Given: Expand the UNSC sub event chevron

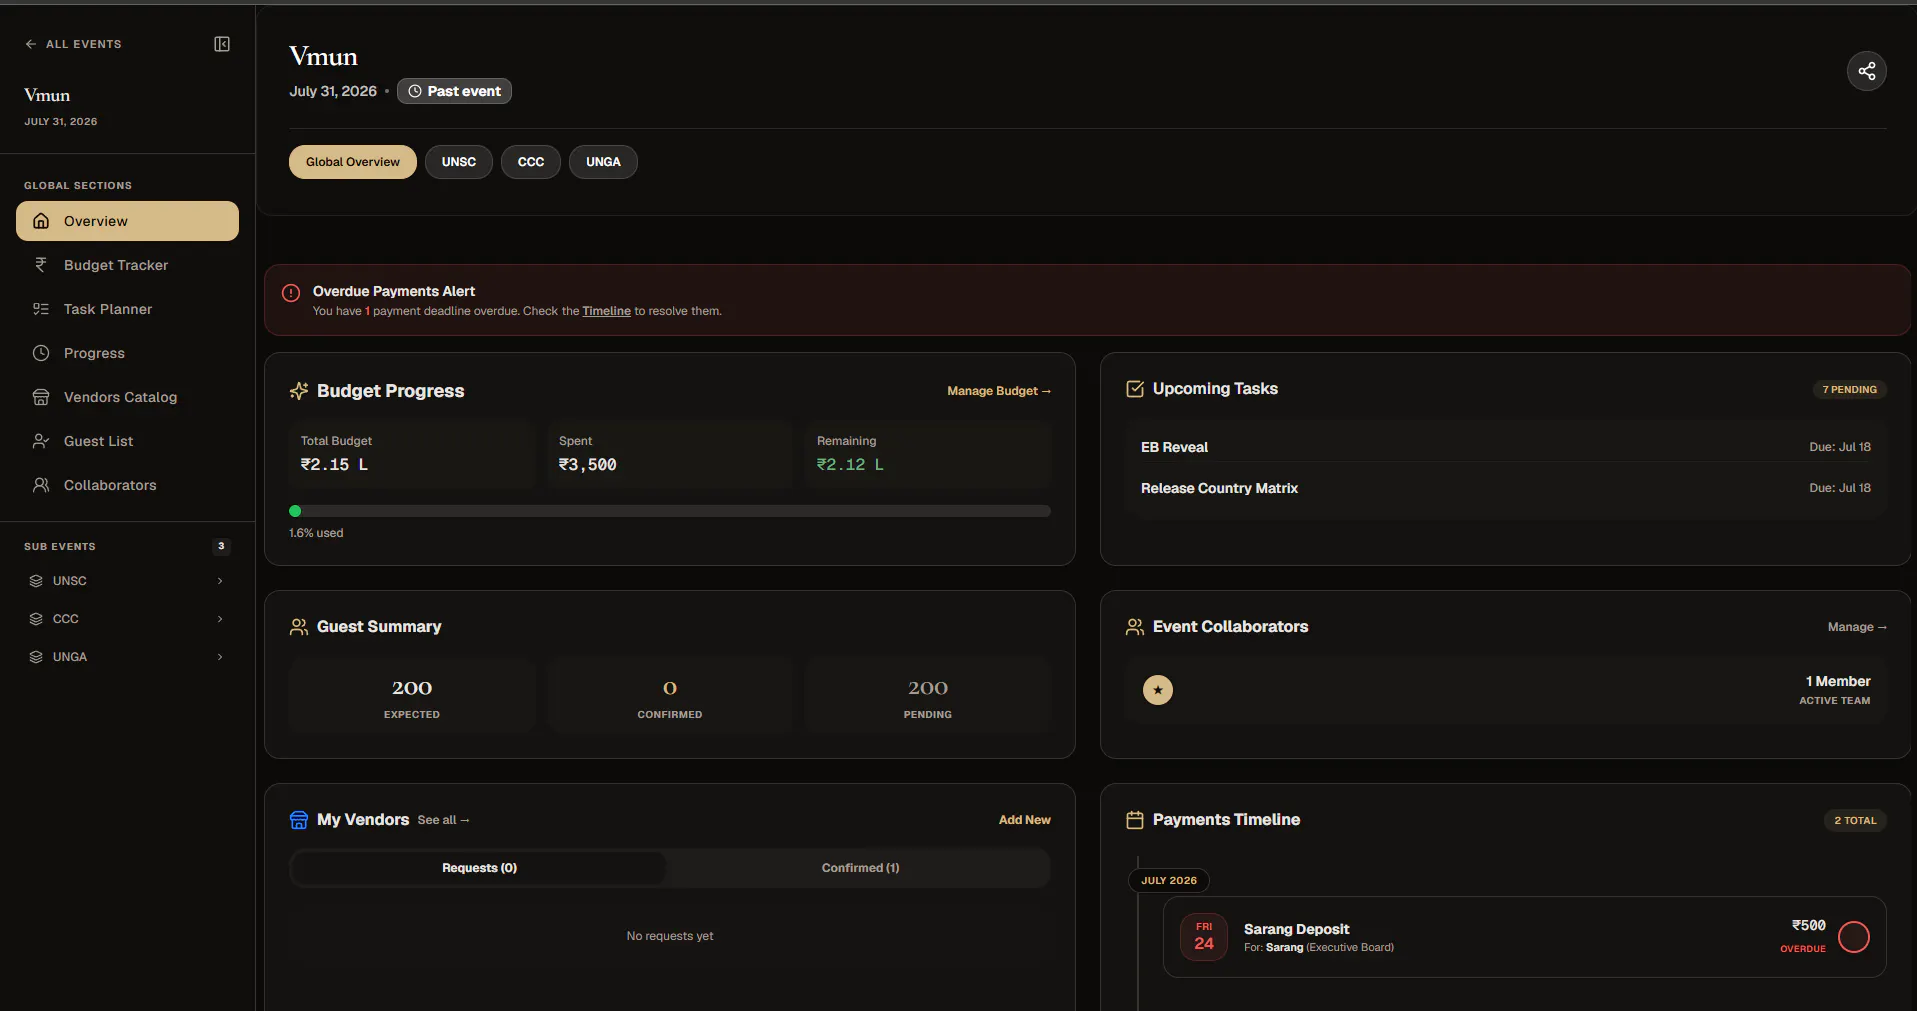Looking at the screenshot, I should click(220, 581).
